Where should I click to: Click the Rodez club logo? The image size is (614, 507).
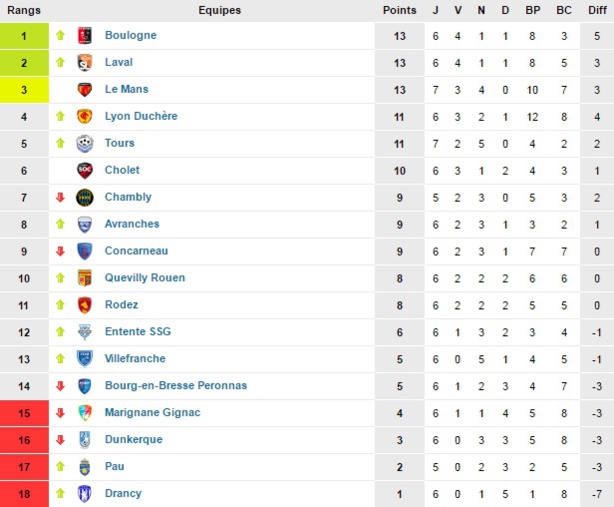(x=85, y=305)
